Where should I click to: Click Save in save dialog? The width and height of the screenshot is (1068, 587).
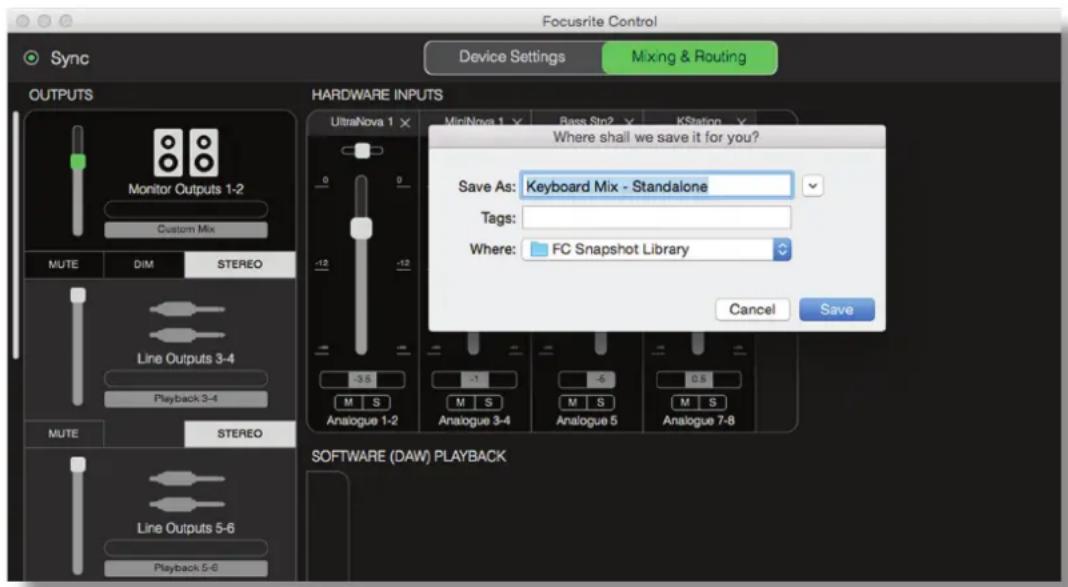[x=836, y=309]
